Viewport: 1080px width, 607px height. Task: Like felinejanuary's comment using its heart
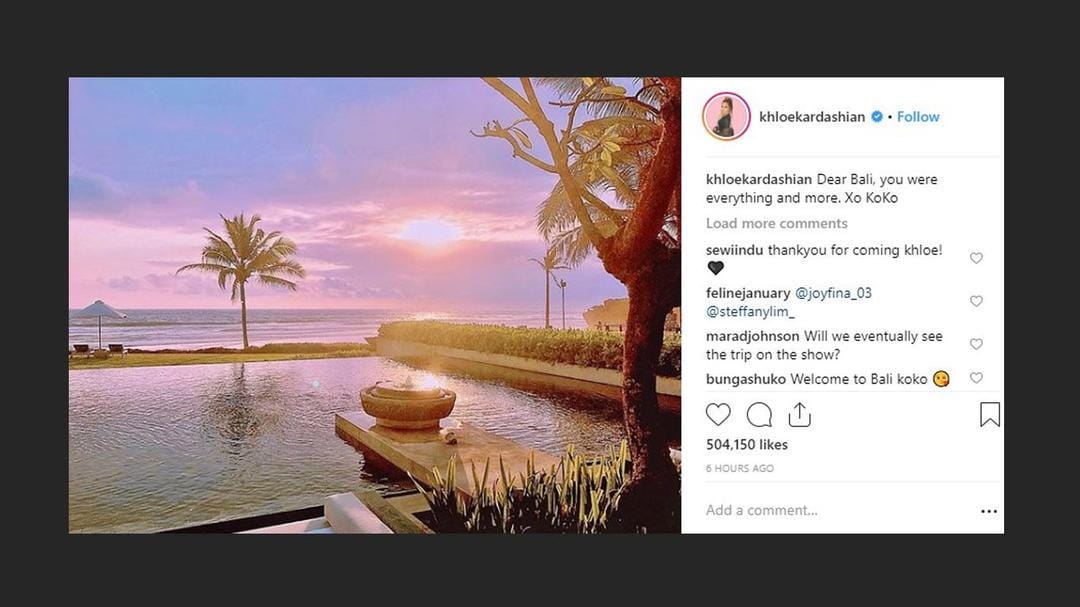pyautogui.click(x=976, y=301)
